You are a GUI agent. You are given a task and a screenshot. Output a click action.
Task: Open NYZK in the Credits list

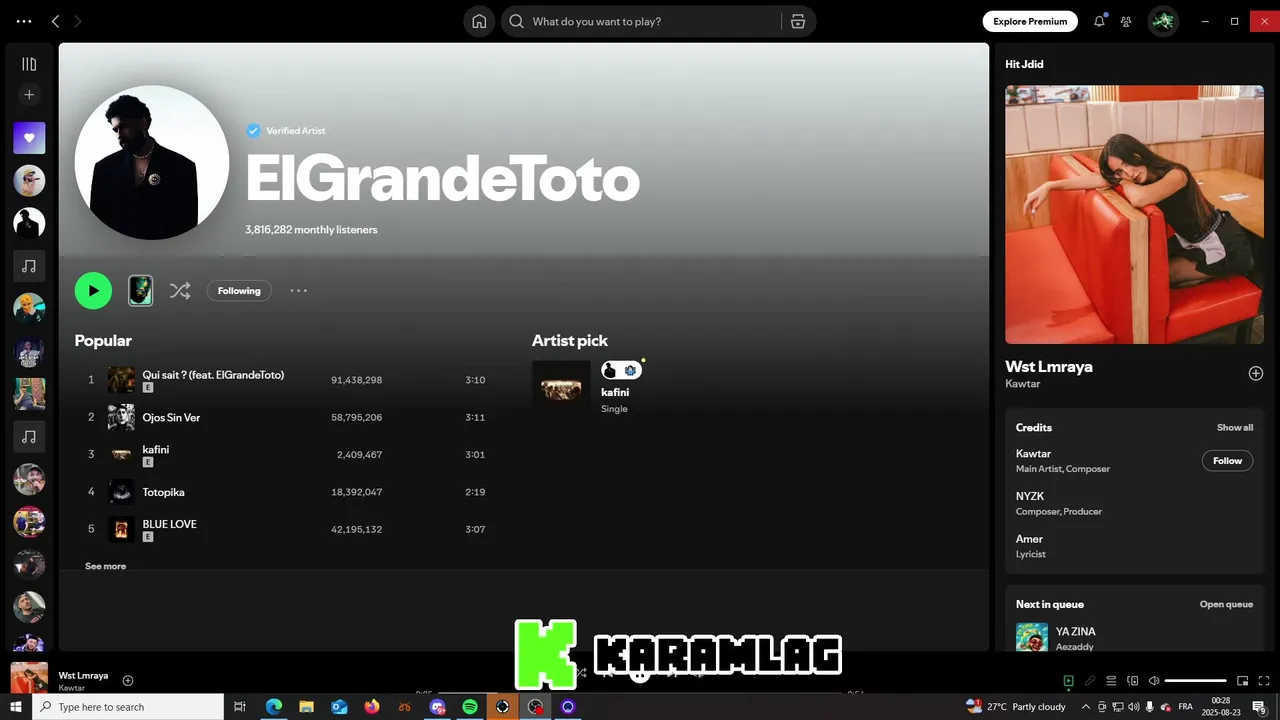click(1030, 496)
